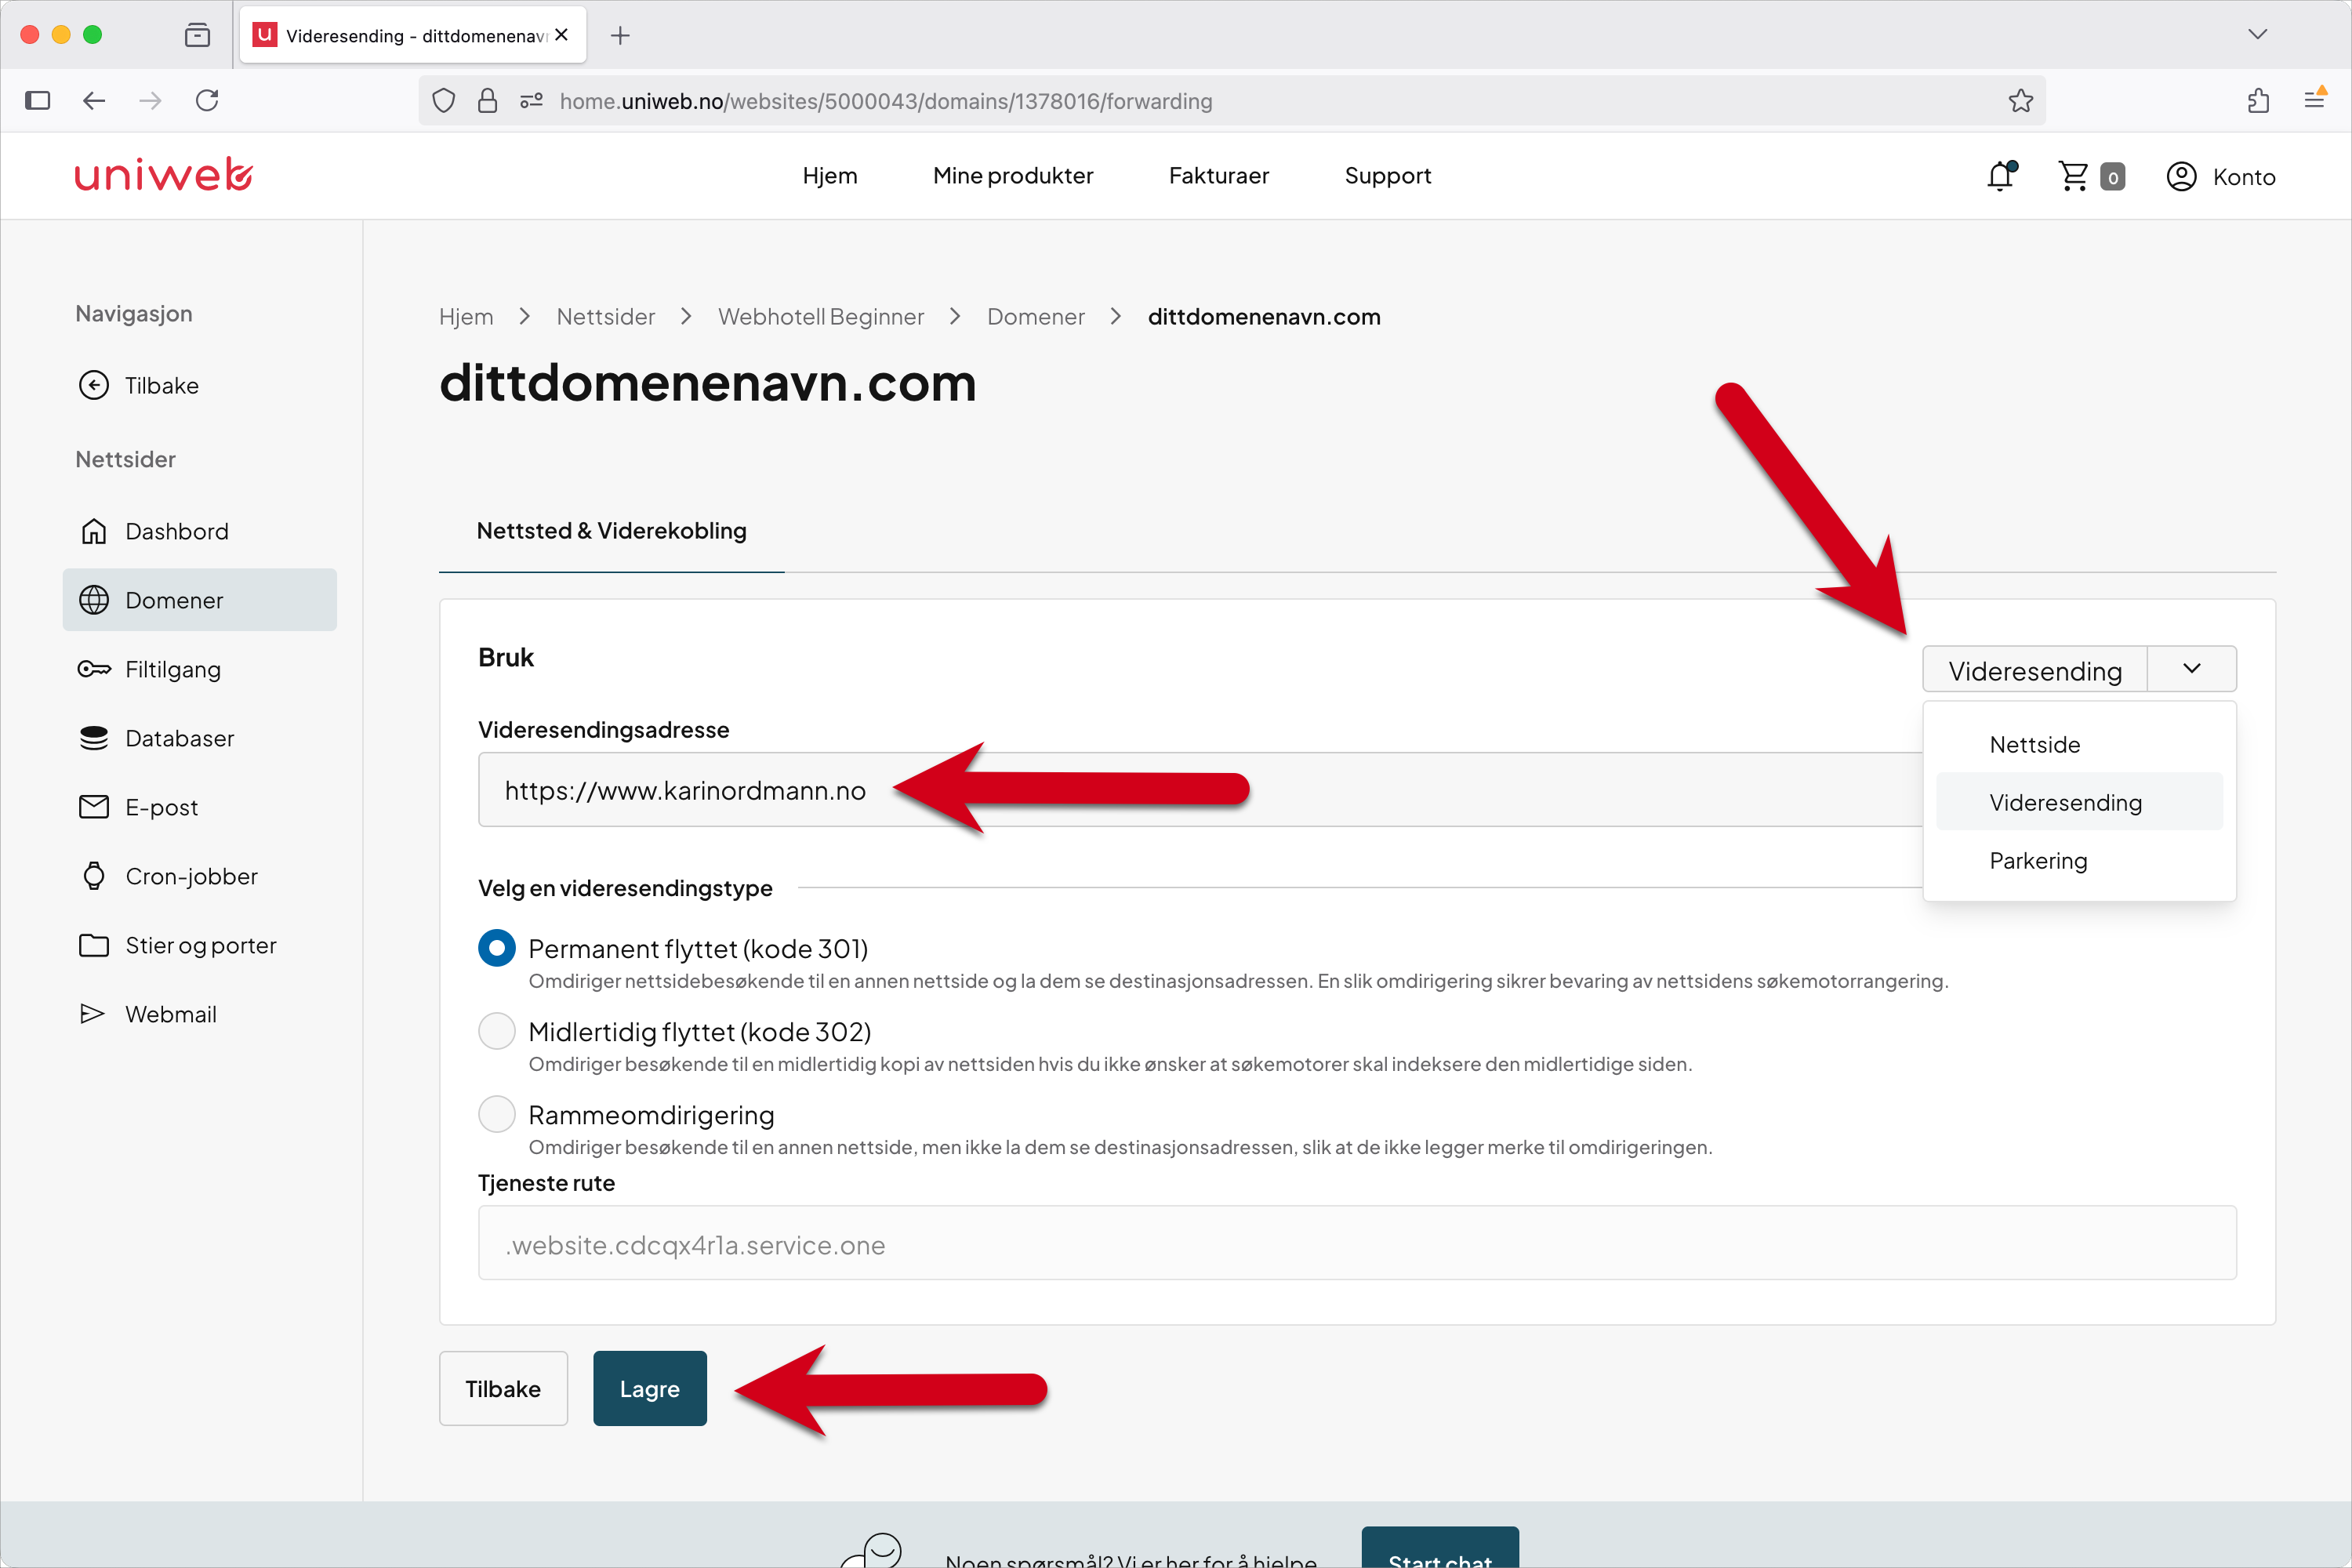This screenshot has height=1568, width=2352.
Task: Open the Hjem top menu
Action: [830, 176]
